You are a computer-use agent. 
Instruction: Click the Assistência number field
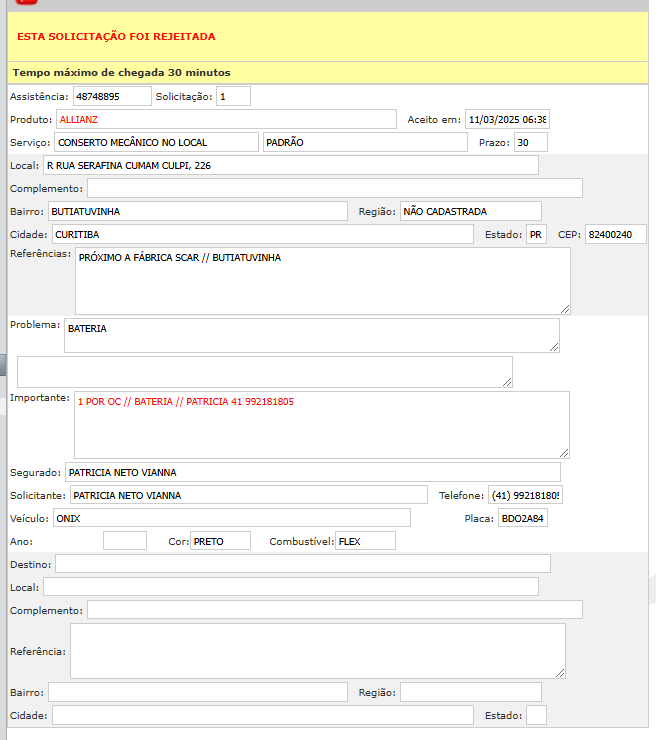(x=111, y=97)
